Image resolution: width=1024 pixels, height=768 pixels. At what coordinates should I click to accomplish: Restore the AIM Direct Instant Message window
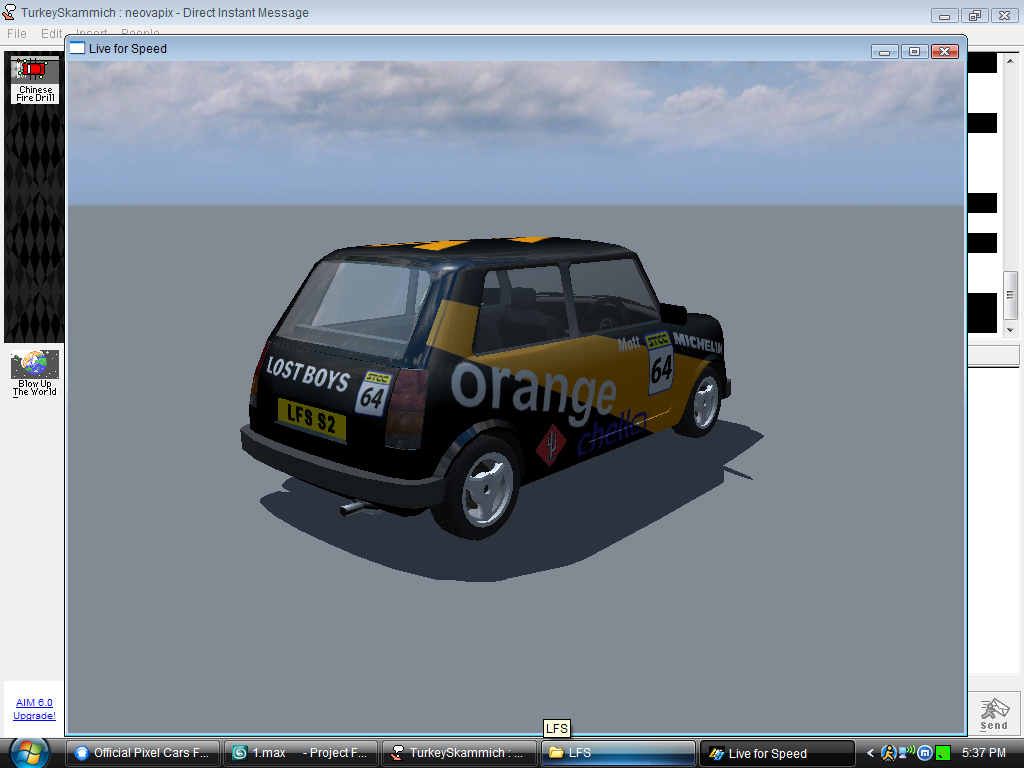pos(974,16)
